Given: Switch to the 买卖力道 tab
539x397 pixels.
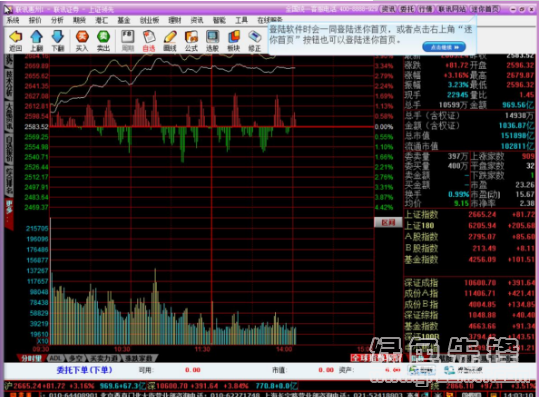Looking at the screenshot, I should pyautogui.click(x=103, y=358).
